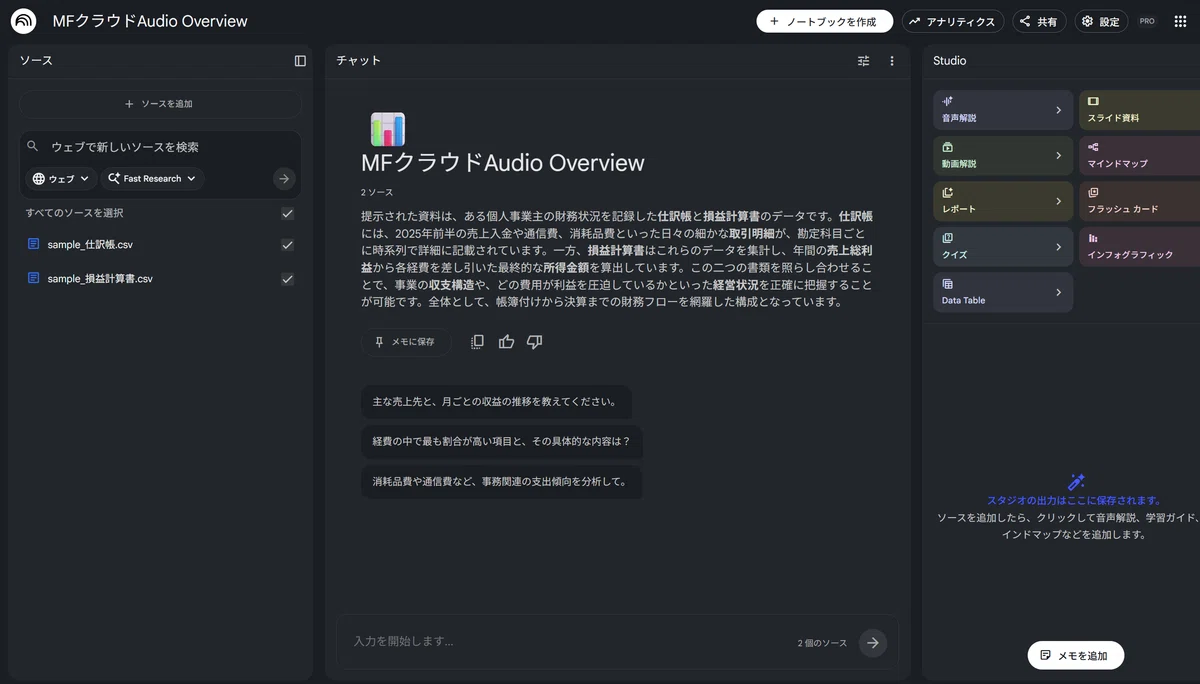Expand Data Table options chevron

(1059, 293)
